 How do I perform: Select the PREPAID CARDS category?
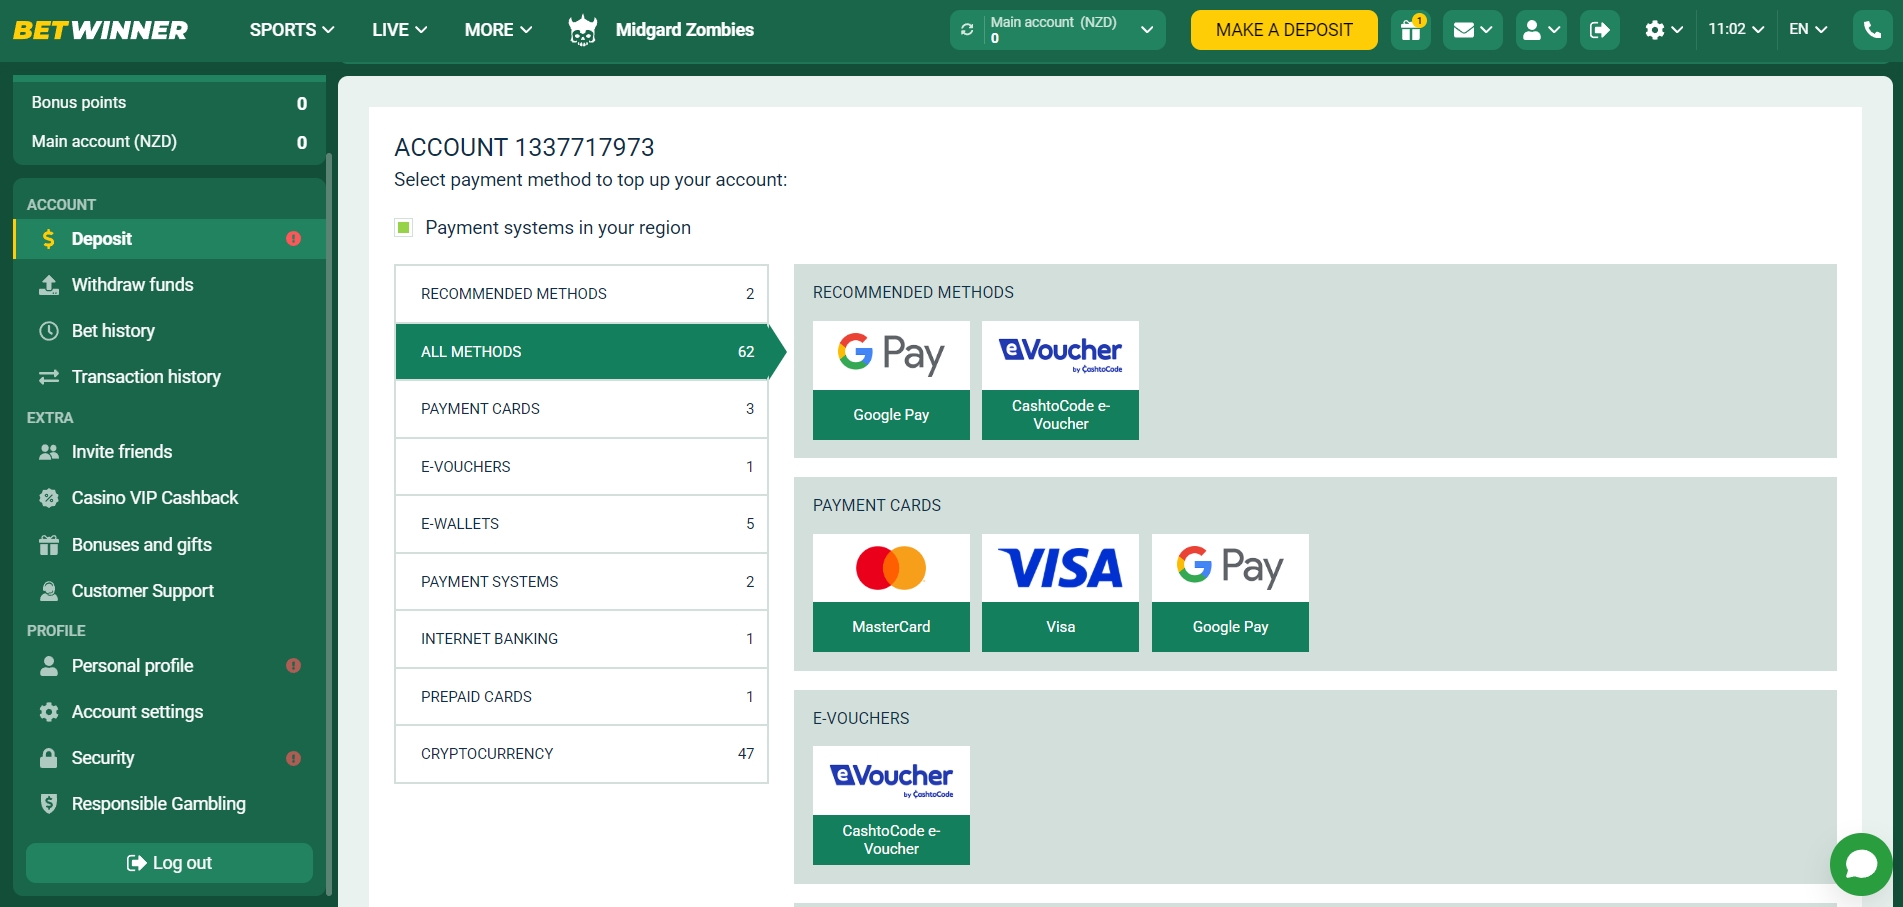(x=581, y=697)
